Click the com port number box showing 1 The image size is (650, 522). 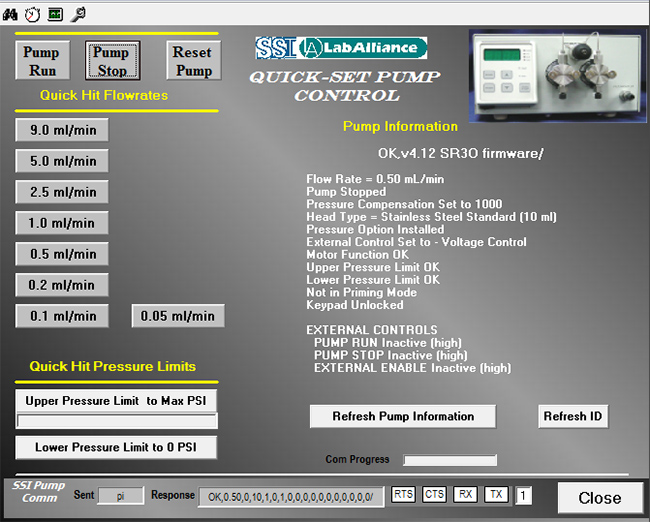click(x=523, y=496)
